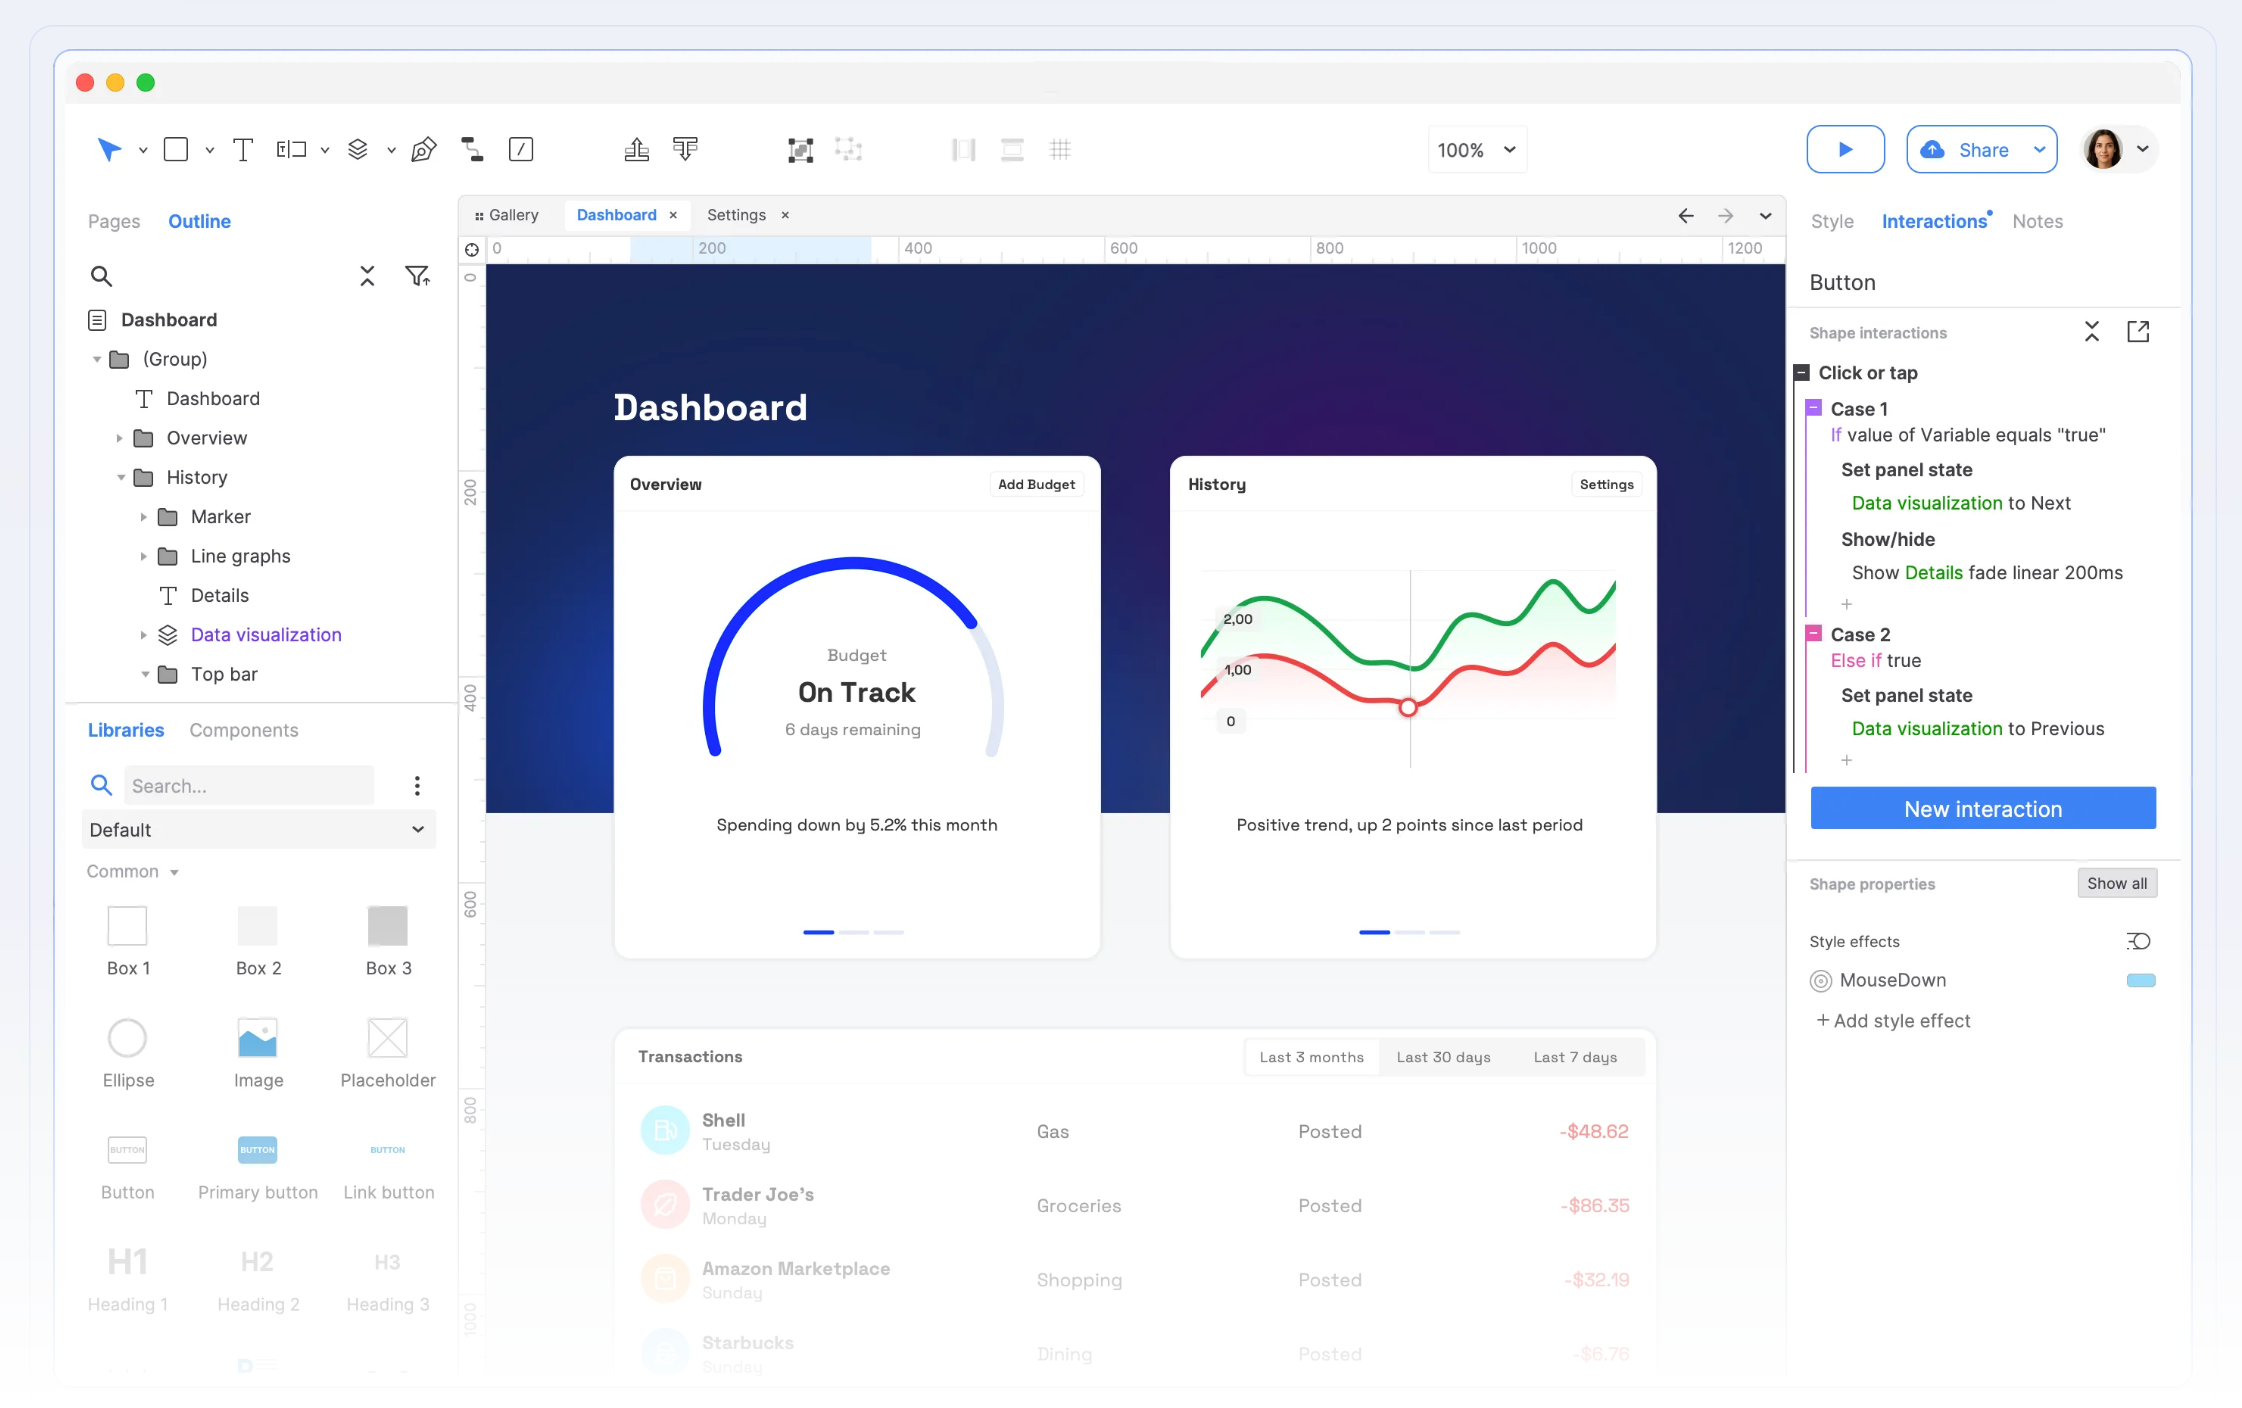Toggle Case 1 collapse marker
Image resolution: width=2242 pixels, height=1408 pixels.
pos(1814,408)
